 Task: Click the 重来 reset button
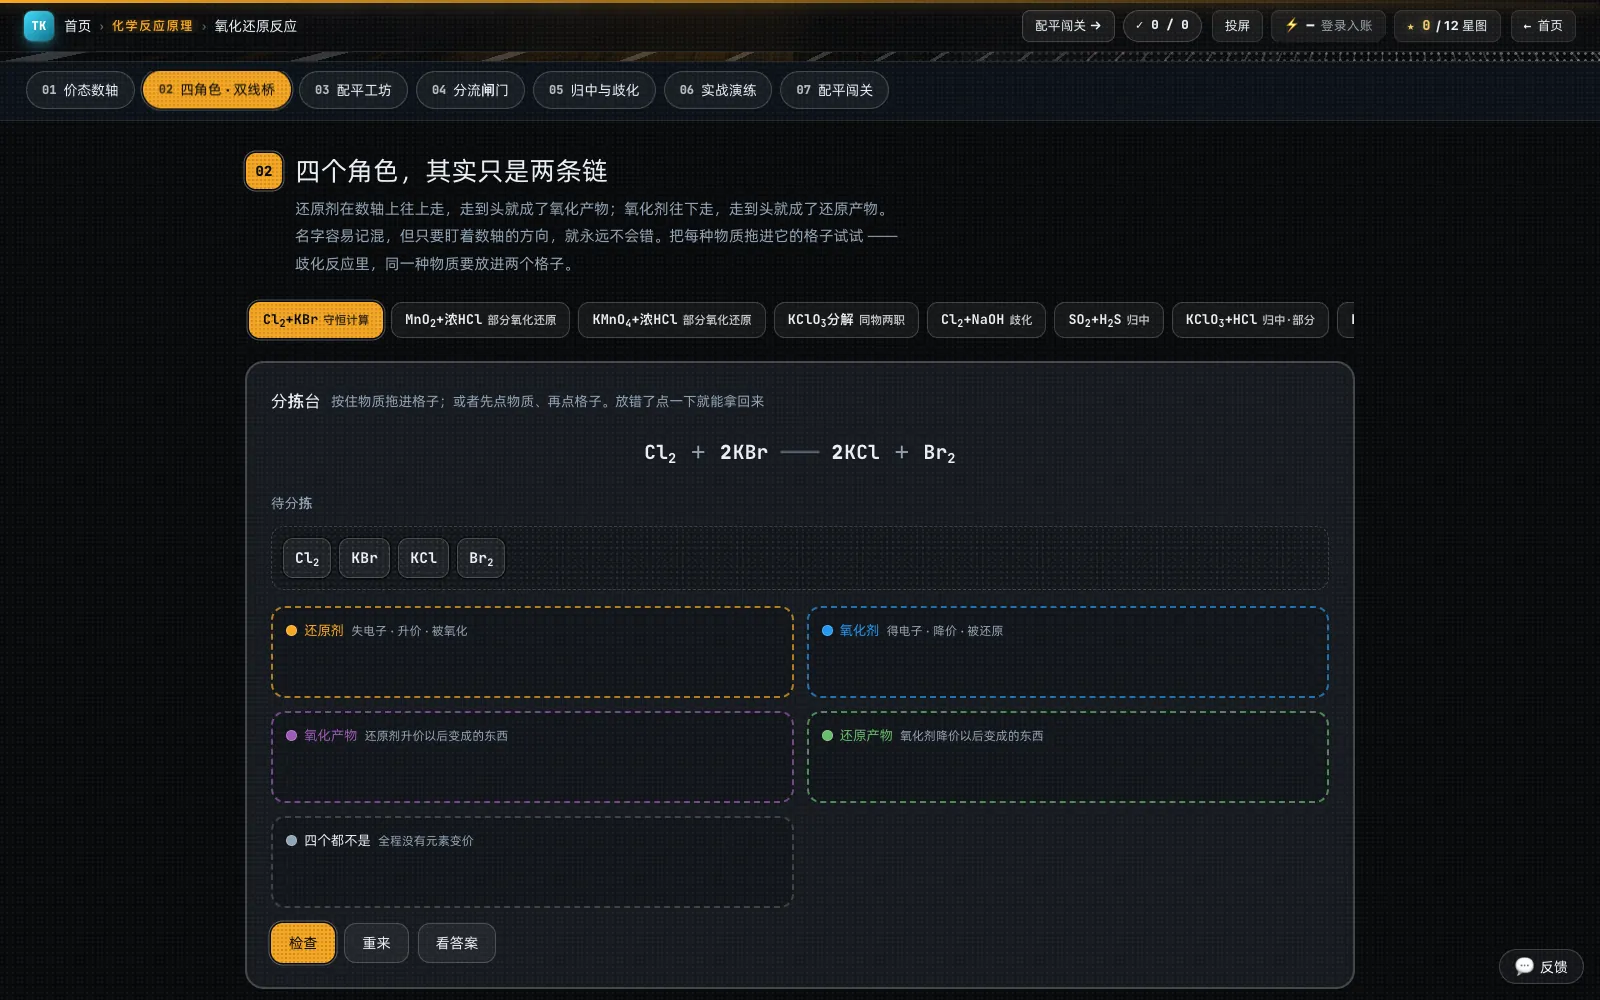[x=376, y=943]
